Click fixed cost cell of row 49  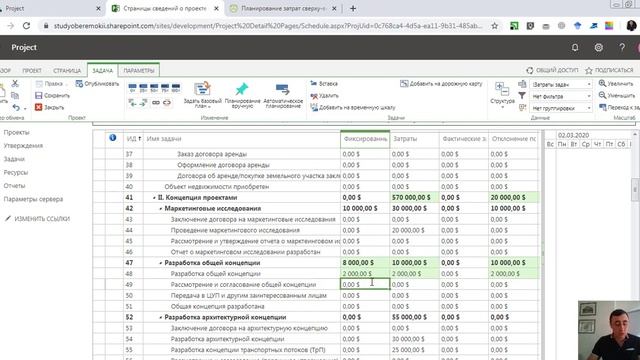pos(365,284)
